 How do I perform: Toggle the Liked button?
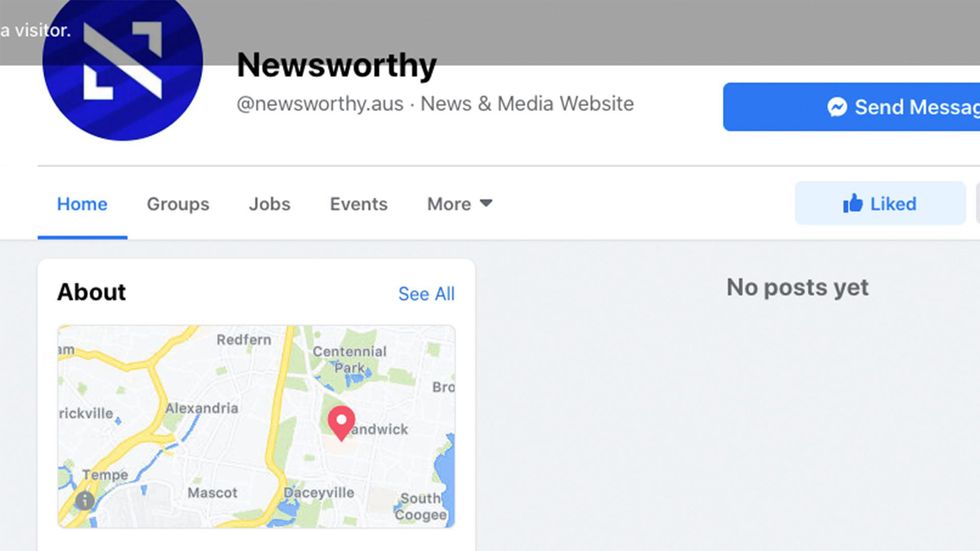point(880,204)
